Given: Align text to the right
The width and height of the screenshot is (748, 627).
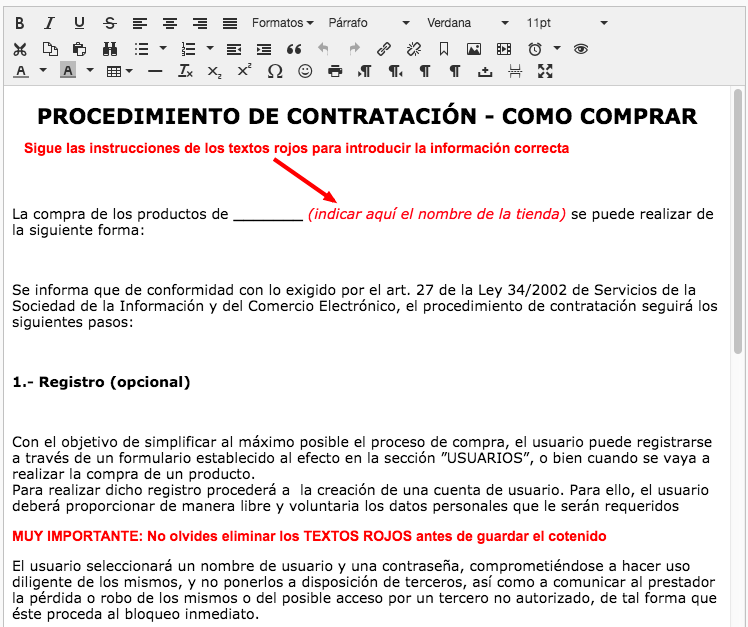Looking at the screenshot, I should click(200, 23).
